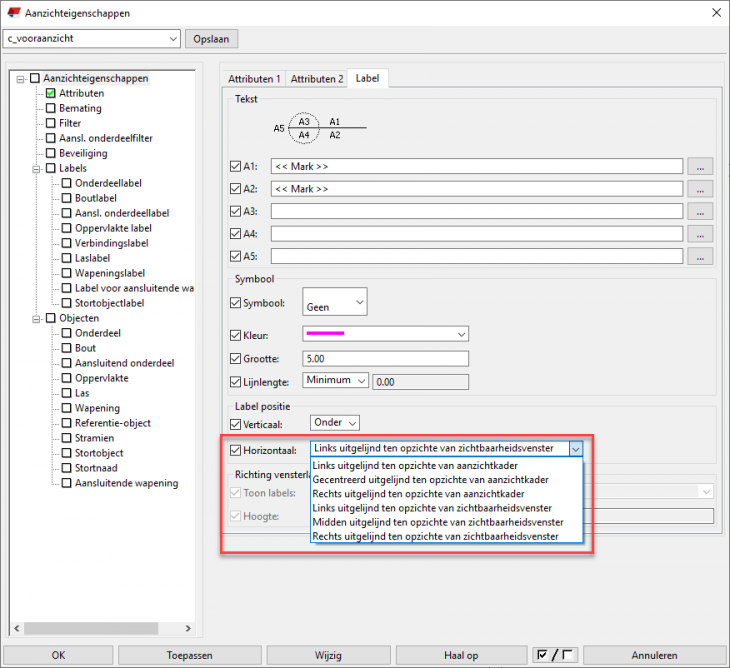
Task: Collapse the Labels tree node
Action: (x=36, y=169)
